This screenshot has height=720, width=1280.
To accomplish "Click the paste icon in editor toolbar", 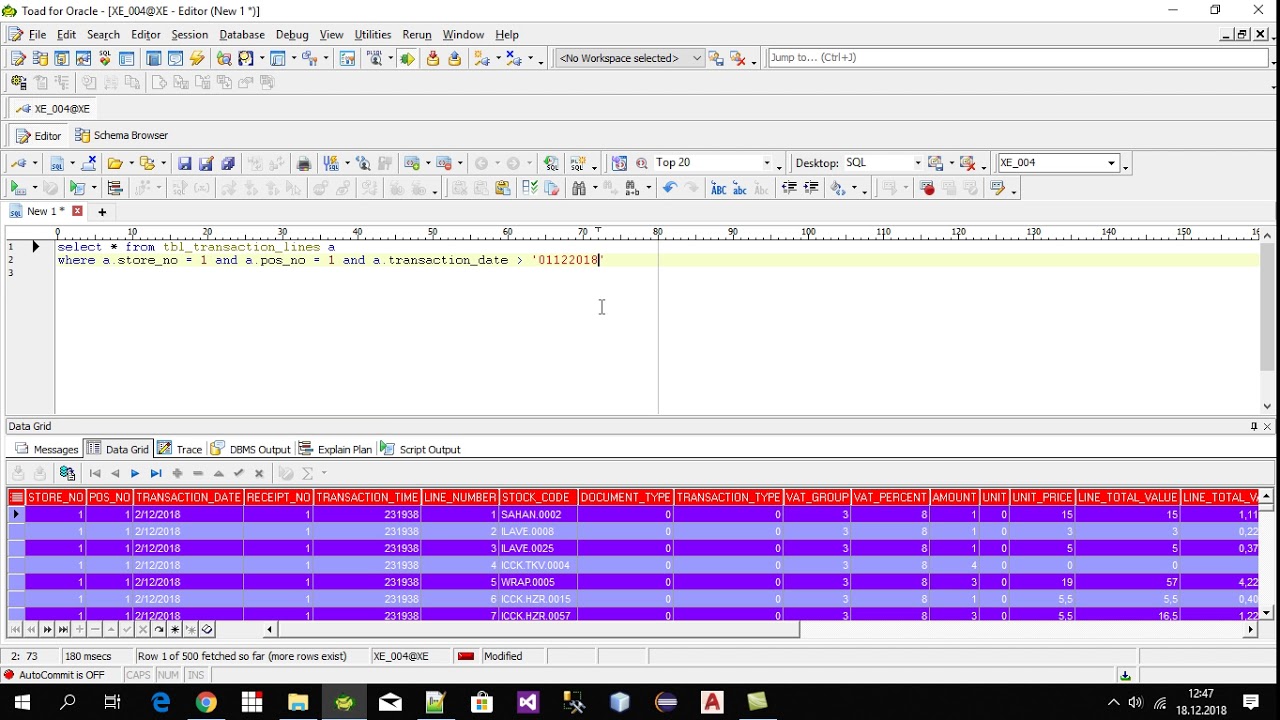I will (x=502, y=188).
